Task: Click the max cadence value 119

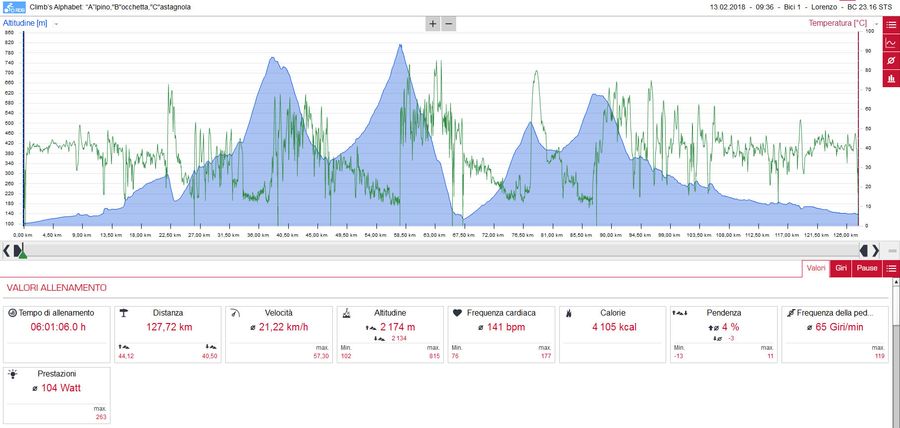Action: tap(879, 356)
